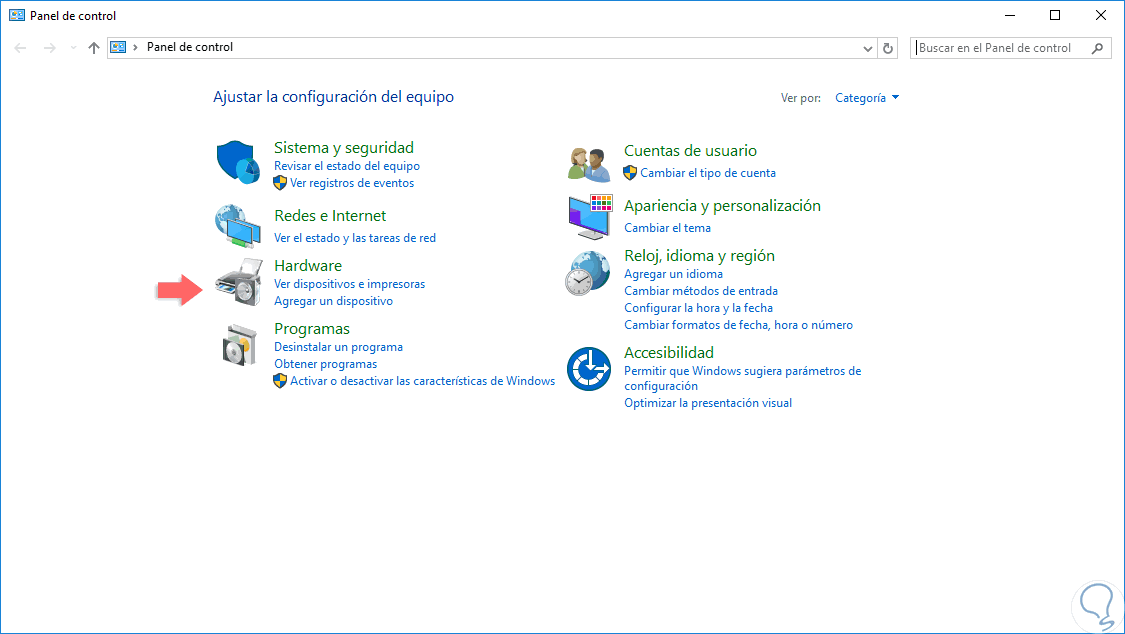Image resolution: width=1125 pixels, height=634 pixels.
Task: Open the Redes e Internet globe icon
Action: tap(238, 227)
